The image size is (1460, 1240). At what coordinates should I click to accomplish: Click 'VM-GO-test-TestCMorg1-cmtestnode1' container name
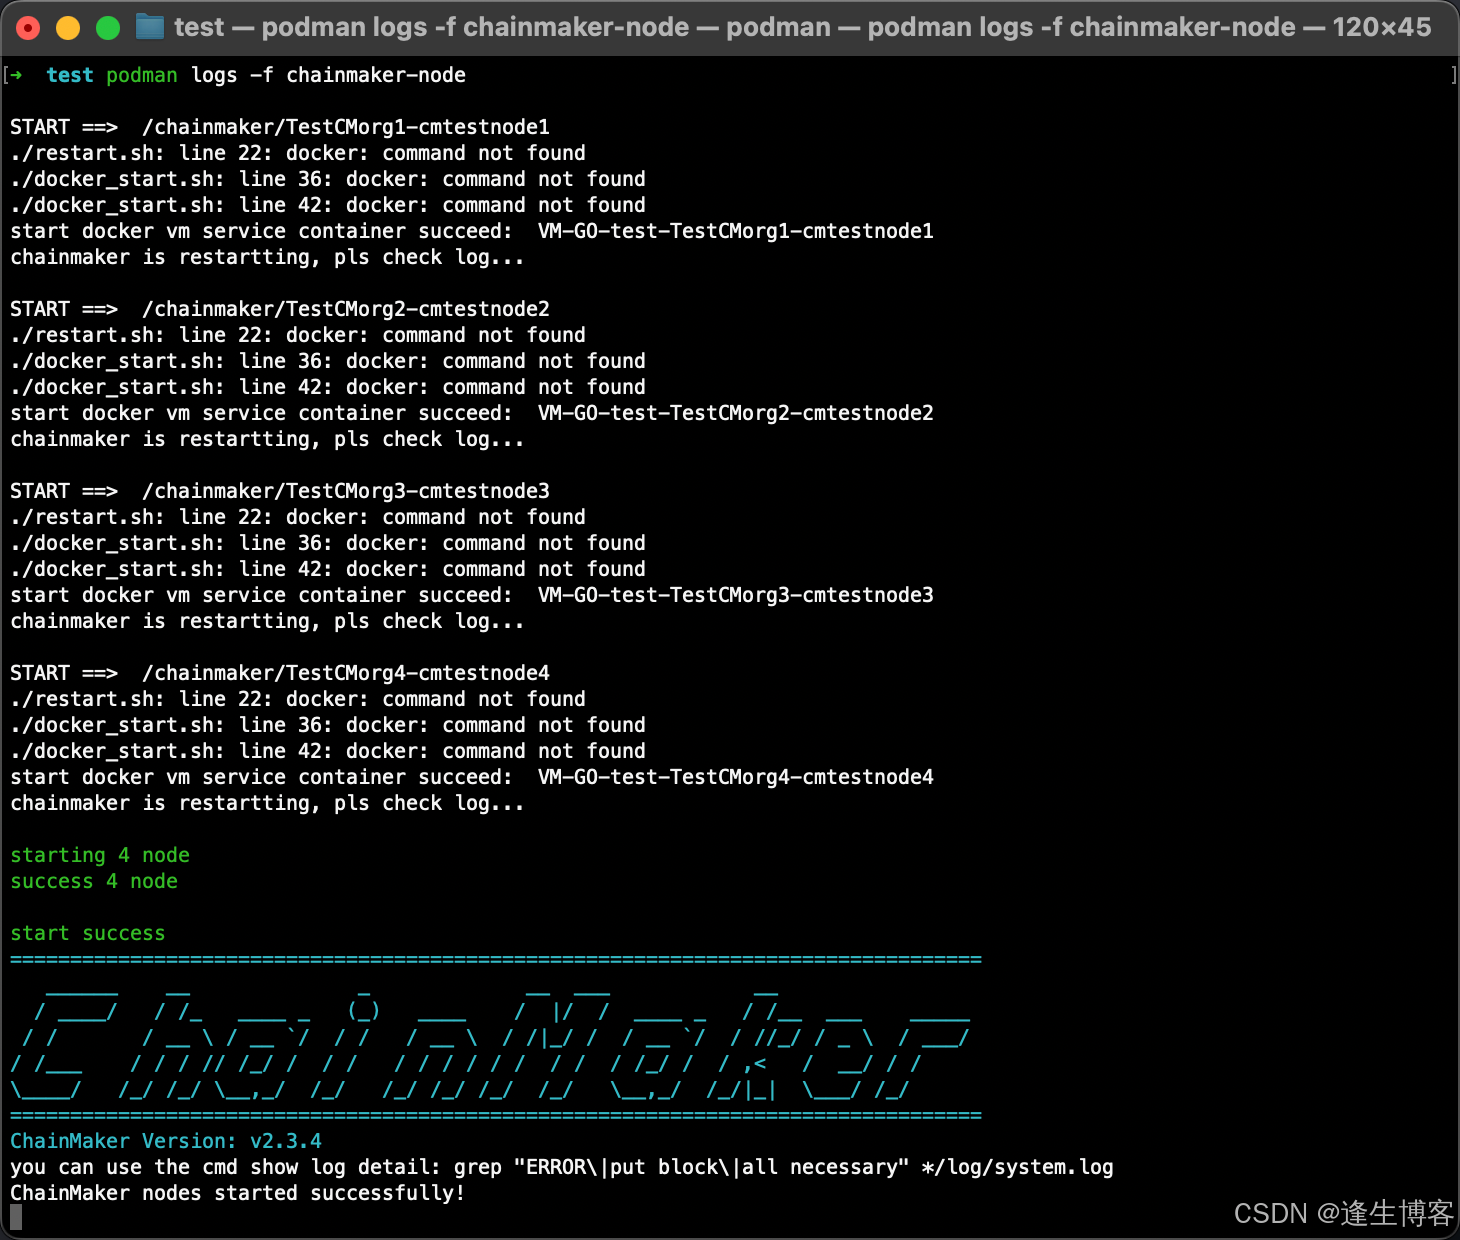tap(736, 231)
